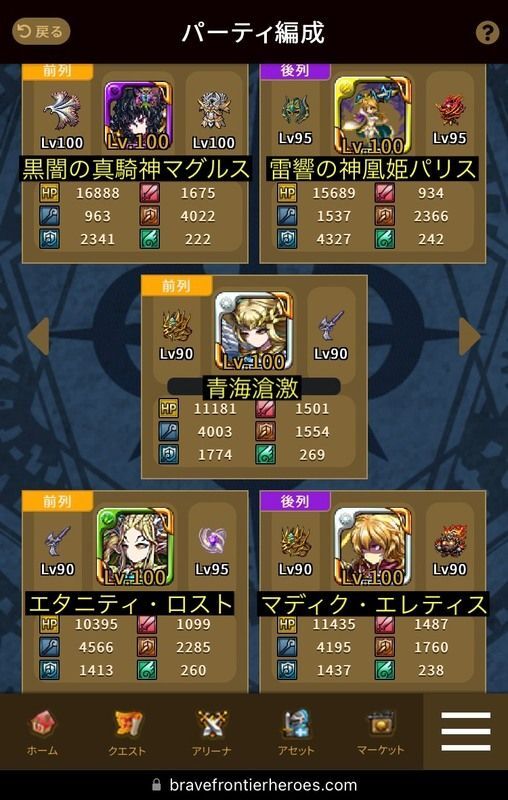Open the クエスト quest tab
Screen dimensions: 508x800
[x=126, y=733]
